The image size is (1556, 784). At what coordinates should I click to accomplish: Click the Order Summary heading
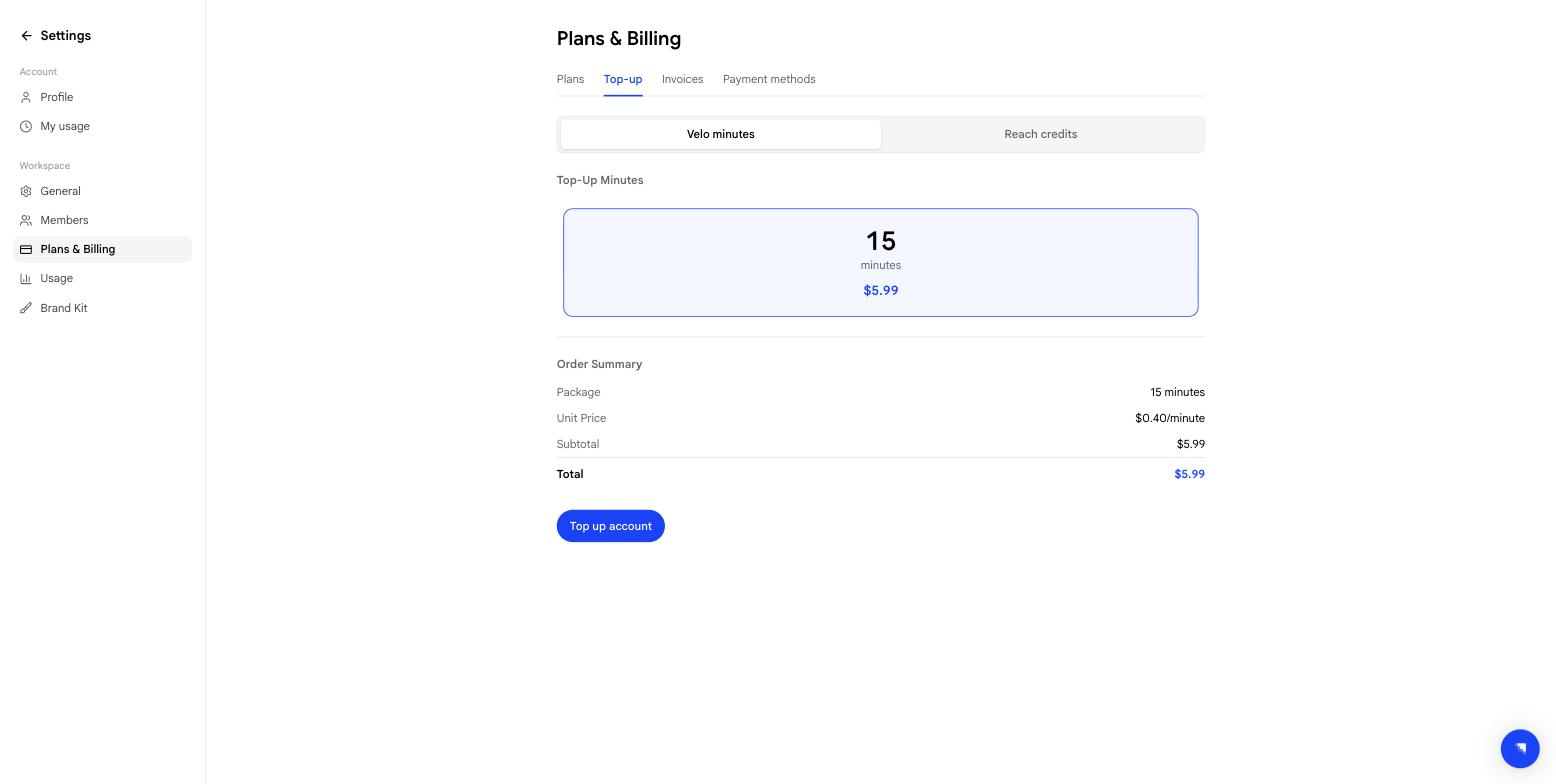(599, 364)
